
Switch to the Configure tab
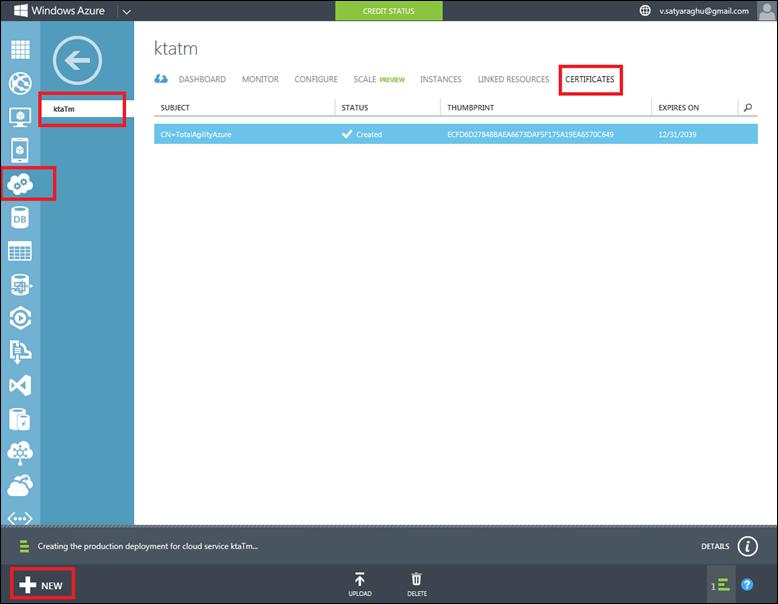pos(316,79)
